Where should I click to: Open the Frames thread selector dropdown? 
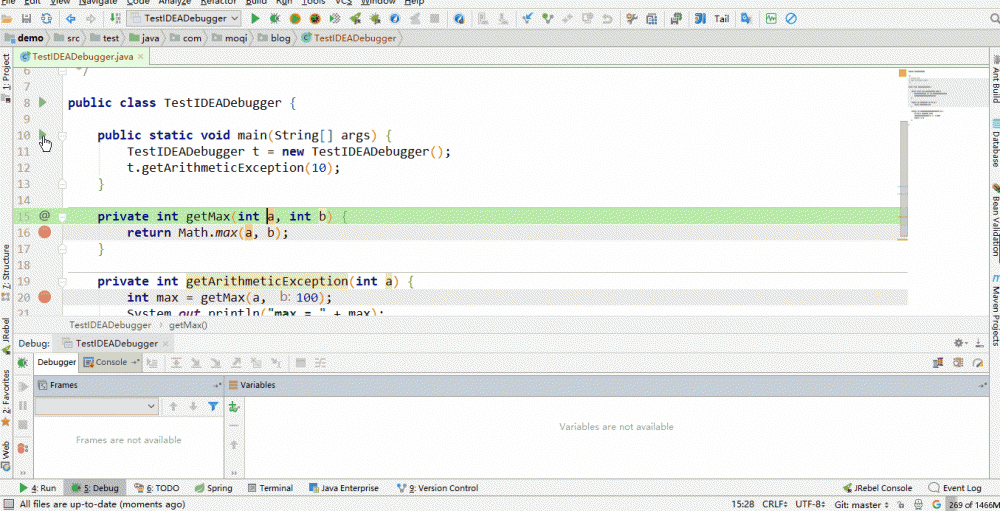[x=96, y=406]
